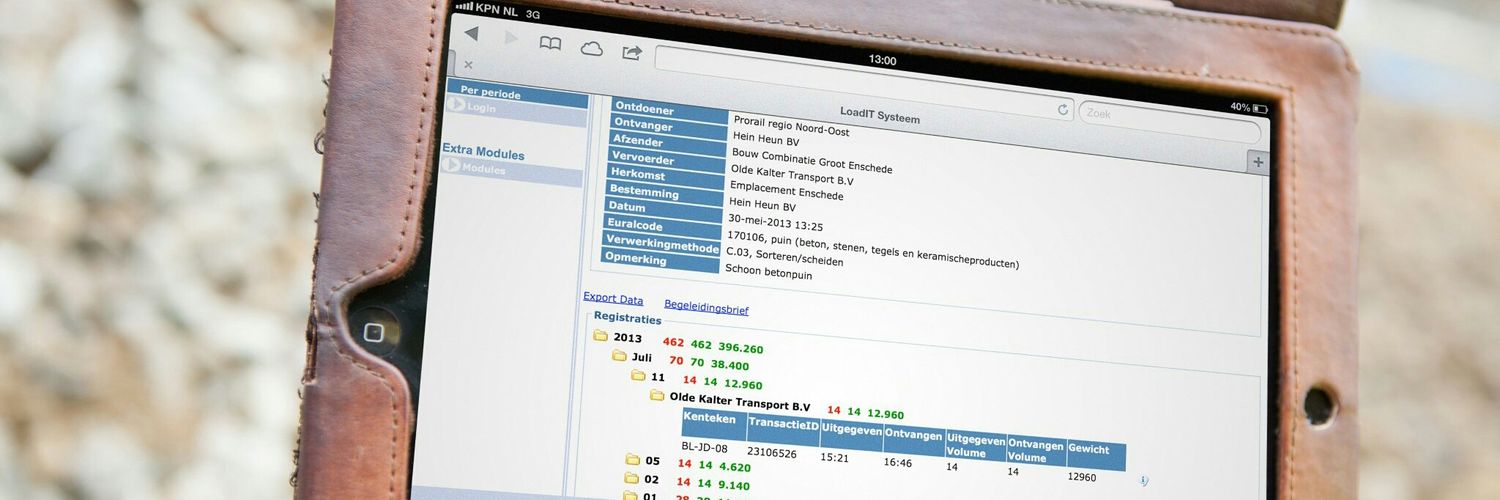The image size is (1500, 500).
Task: Tap the Zoek search field
Action: [1168, 121]
